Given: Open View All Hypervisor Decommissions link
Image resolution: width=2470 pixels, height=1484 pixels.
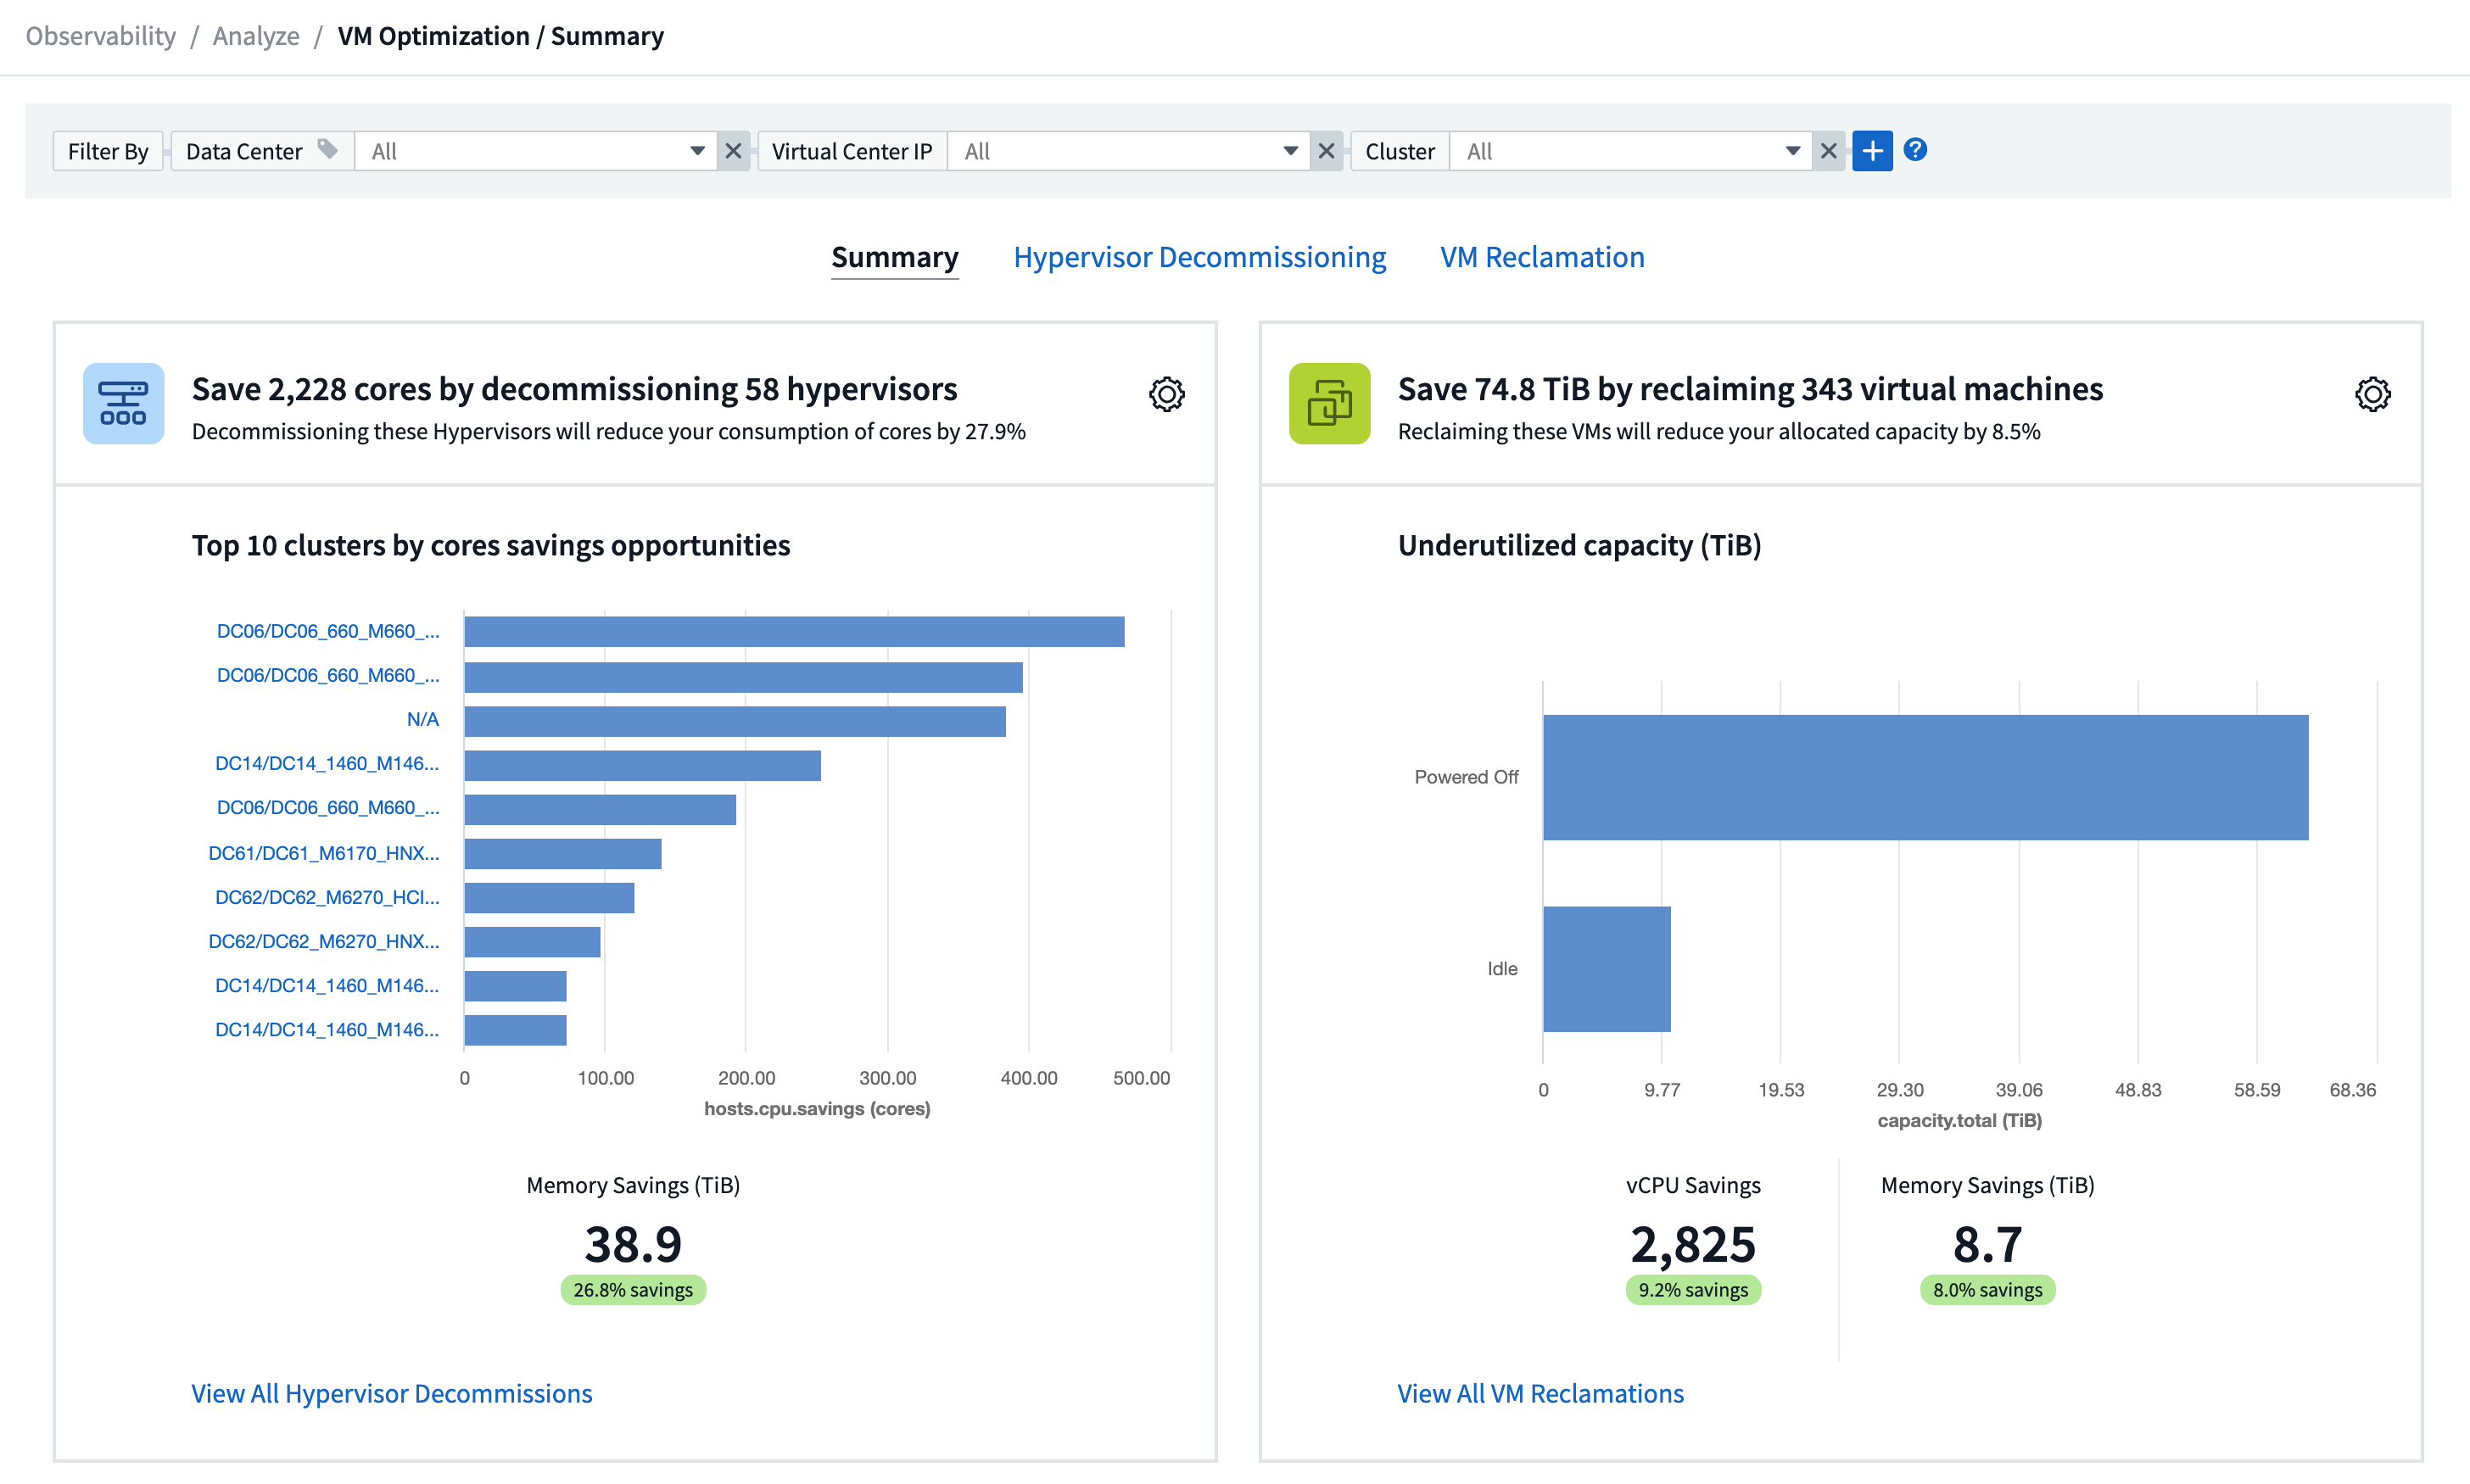Looking at the screenshot, I should point(391,1393).
